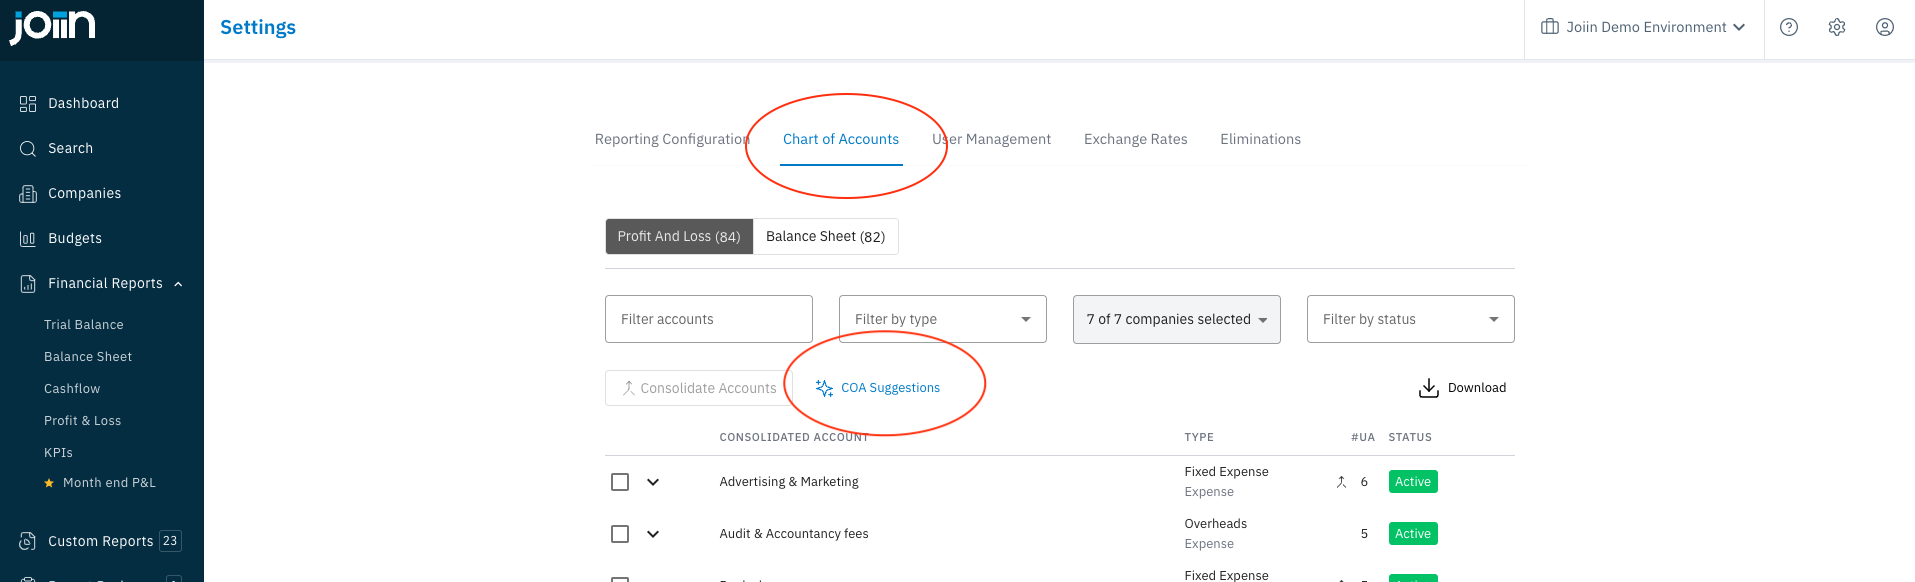Check the Audit & Accountancy fees checkbox
1915x582 pixels.
[x=620, y=534]
